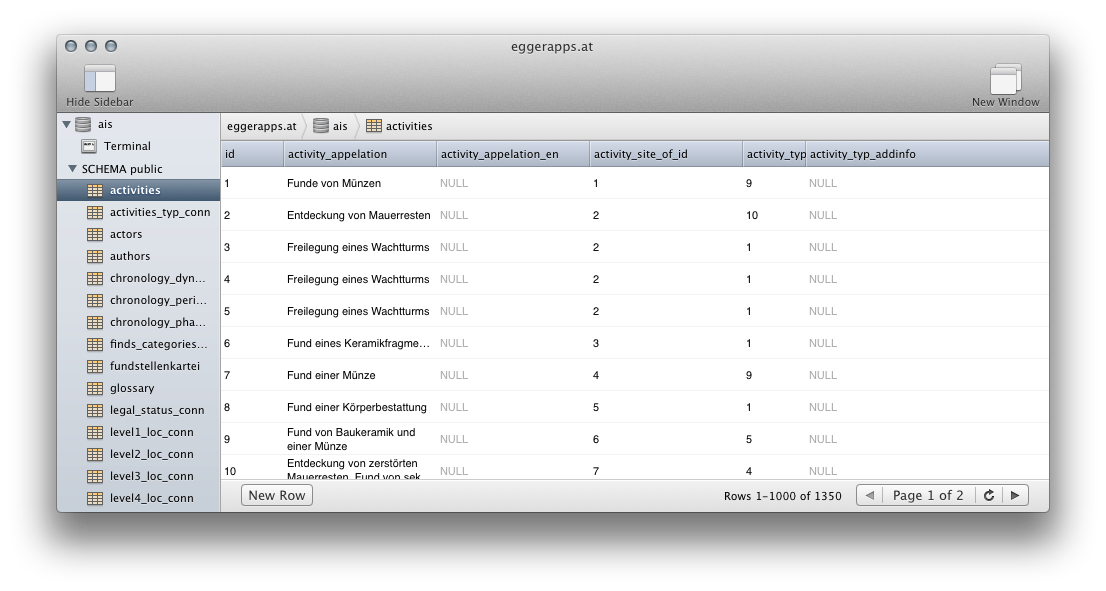Click the activity_site_of_id column header
The height and width of the screenshot is (591, 1106).
click(x=667, y=154)
